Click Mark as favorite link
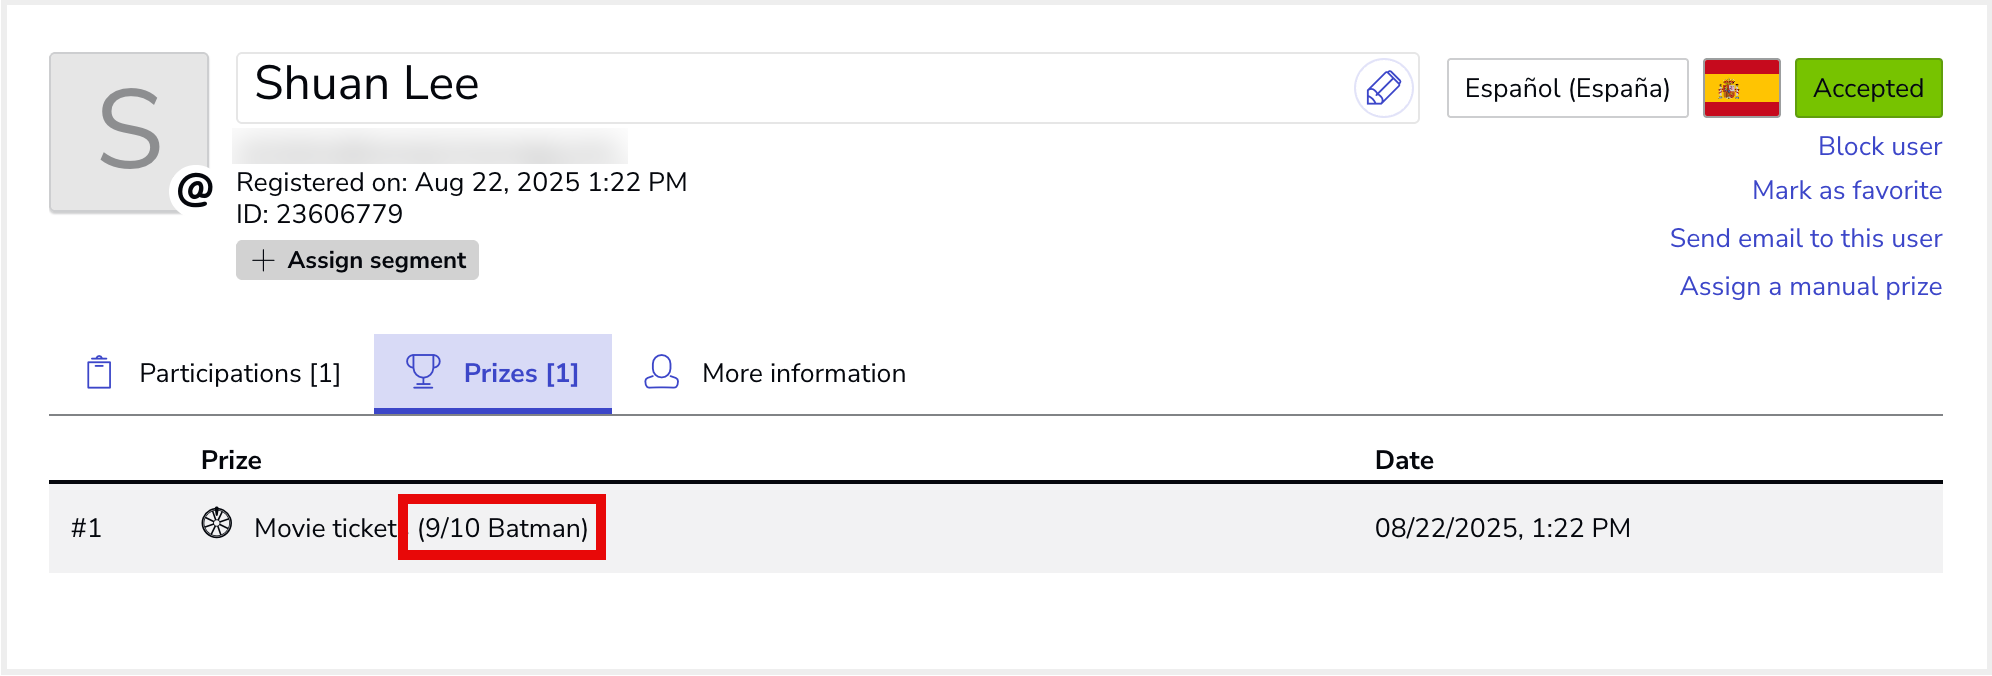The height and width of the screenshot is (676, 1992). [x=1846, y=190]
